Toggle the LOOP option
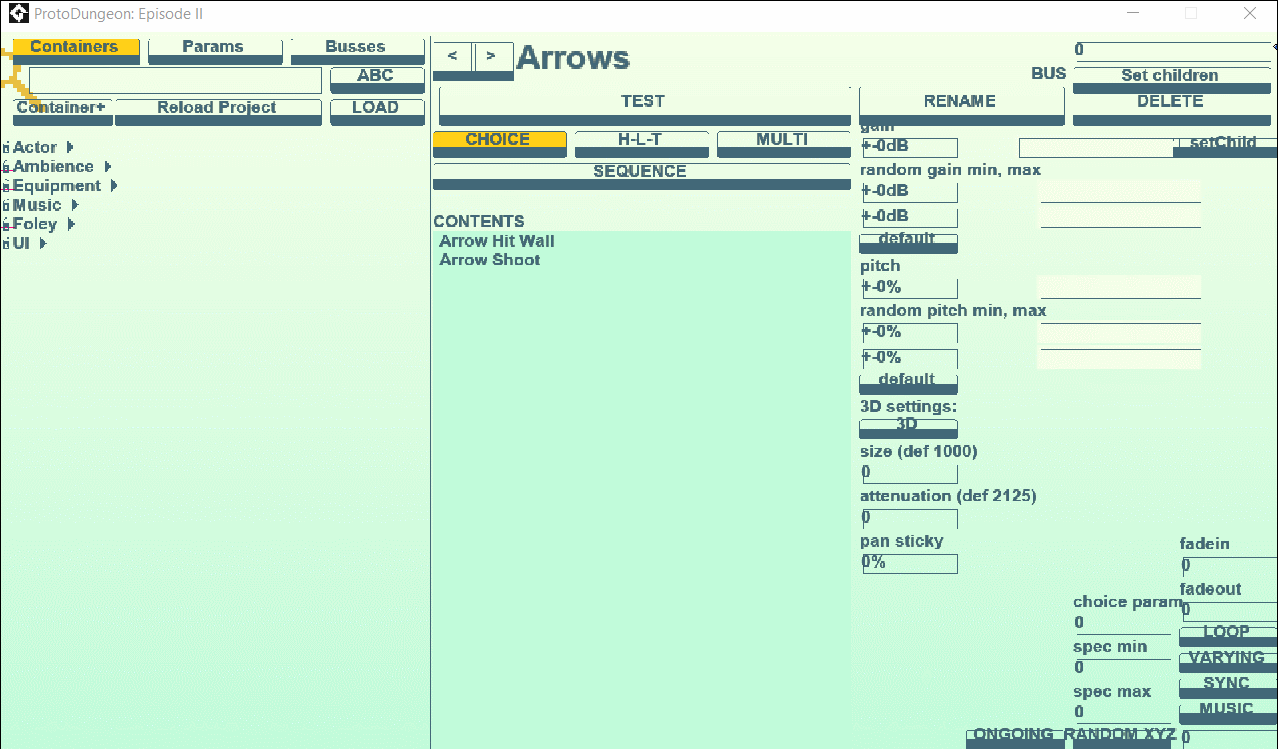 tap(1228, 636)
